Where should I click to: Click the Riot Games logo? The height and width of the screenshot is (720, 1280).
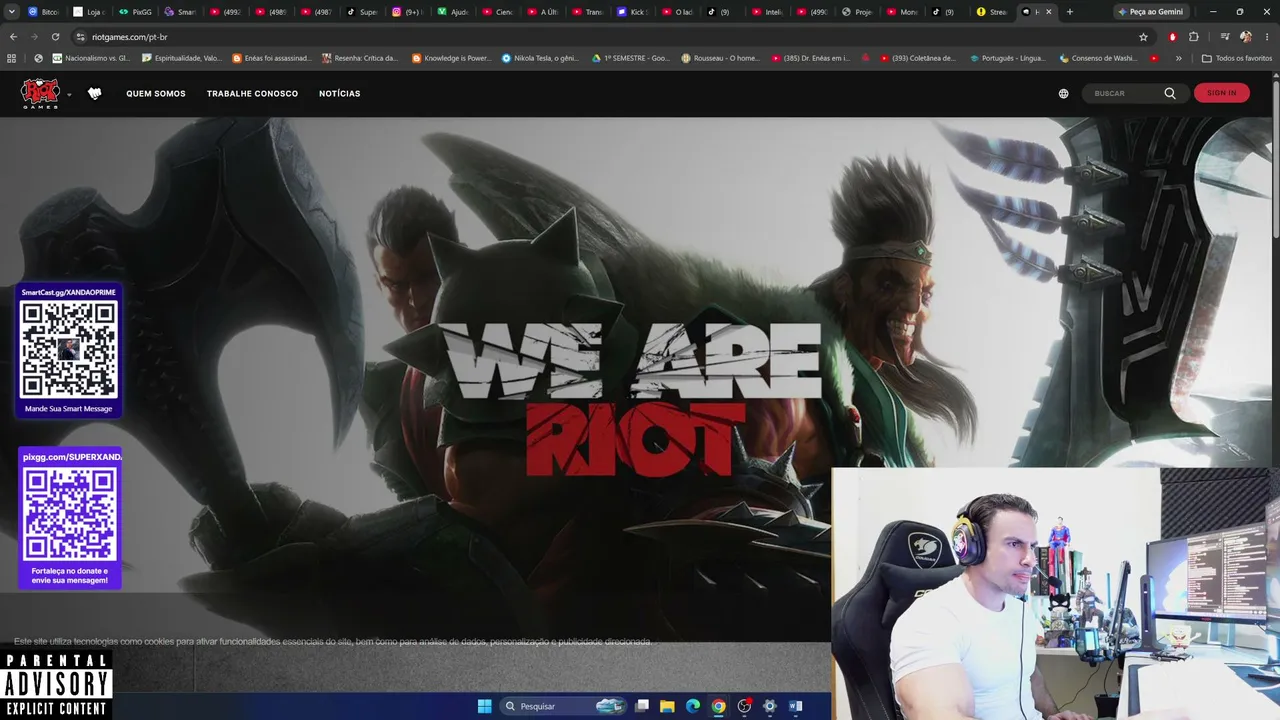coord(40,93)
